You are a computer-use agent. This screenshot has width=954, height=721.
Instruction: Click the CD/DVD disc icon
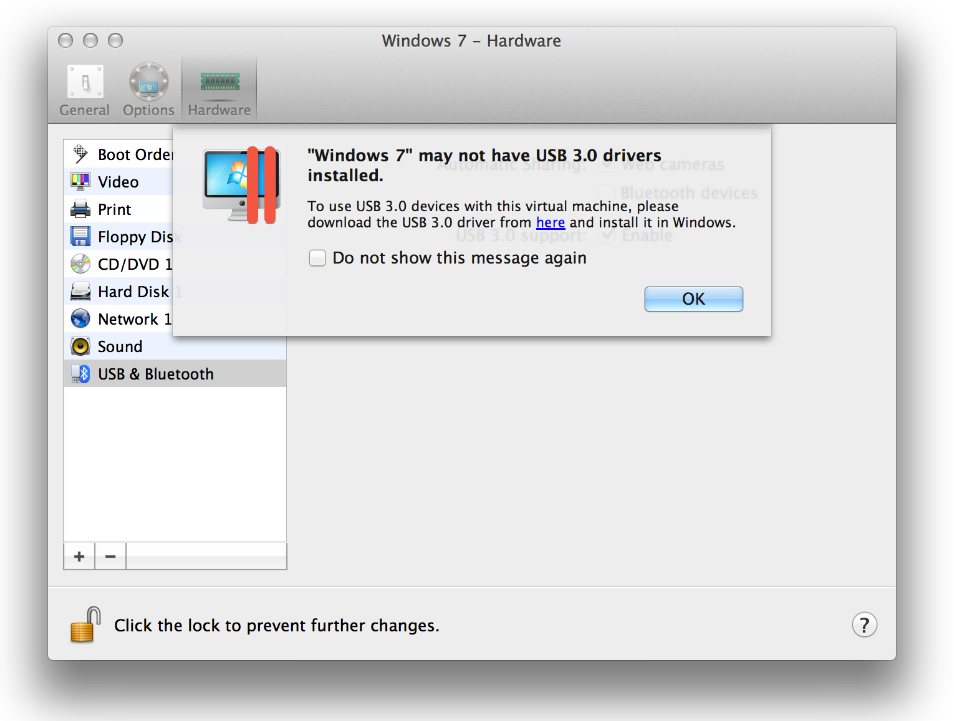point(80,264)
